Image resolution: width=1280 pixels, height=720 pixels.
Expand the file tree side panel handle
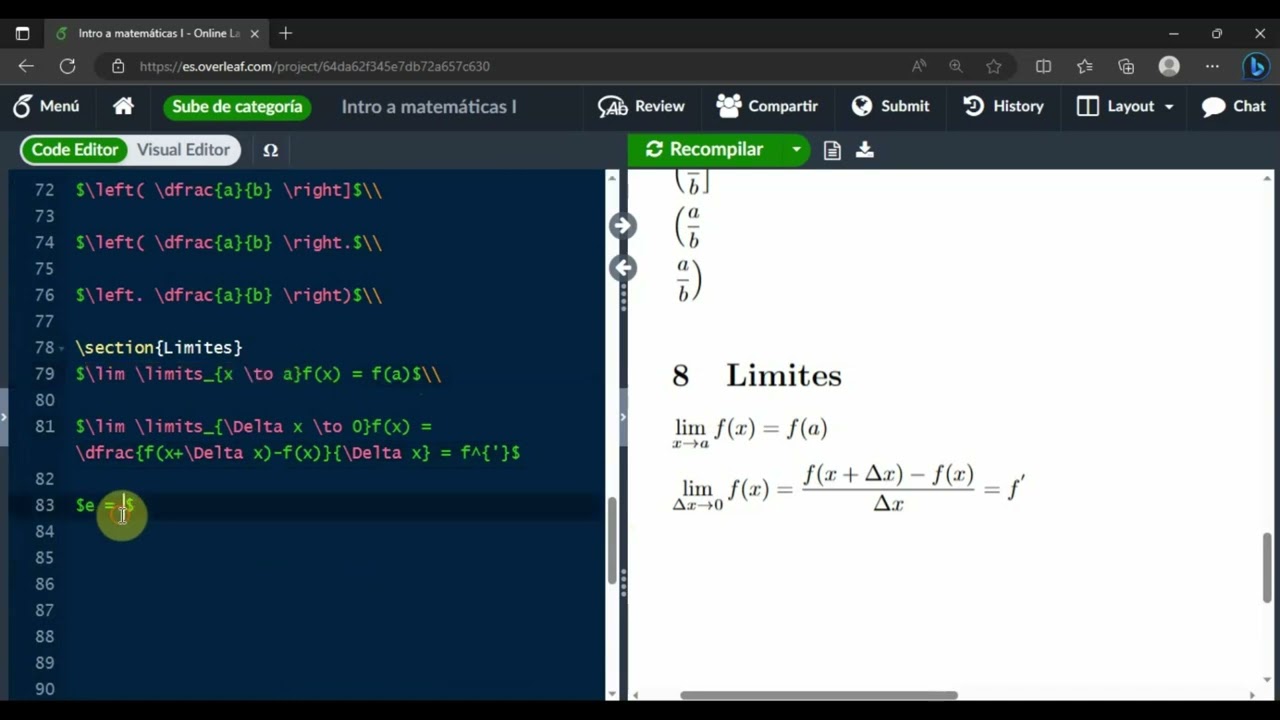tap(4, 415)
